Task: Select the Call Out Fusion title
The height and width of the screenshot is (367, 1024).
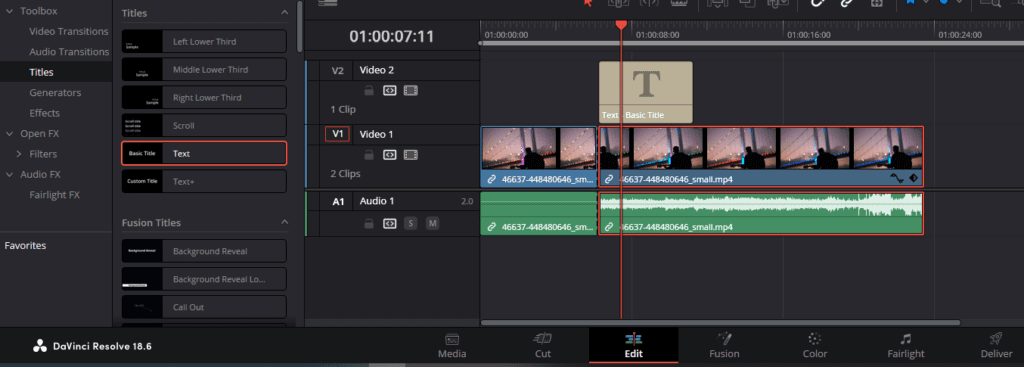Action: (x=204, y=307)
